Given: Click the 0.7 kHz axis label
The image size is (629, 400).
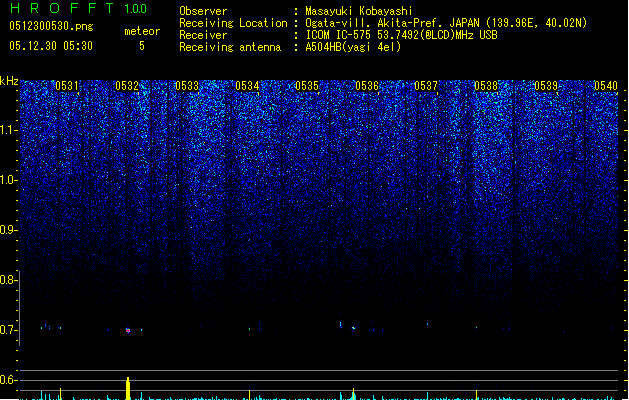Looking at the screenshot, I should point(9,330).
